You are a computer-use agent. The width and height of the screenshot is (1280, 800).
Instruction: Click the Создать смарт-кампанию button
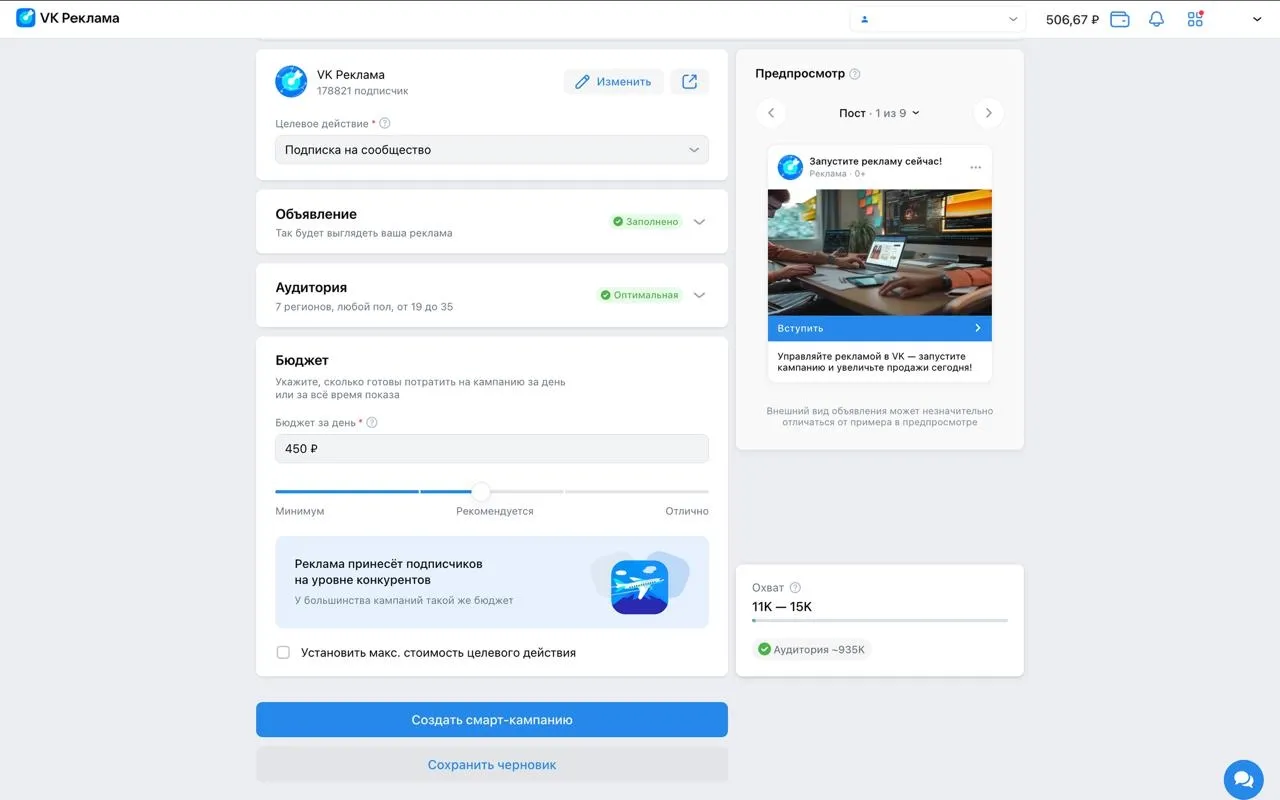click(492, 720)
